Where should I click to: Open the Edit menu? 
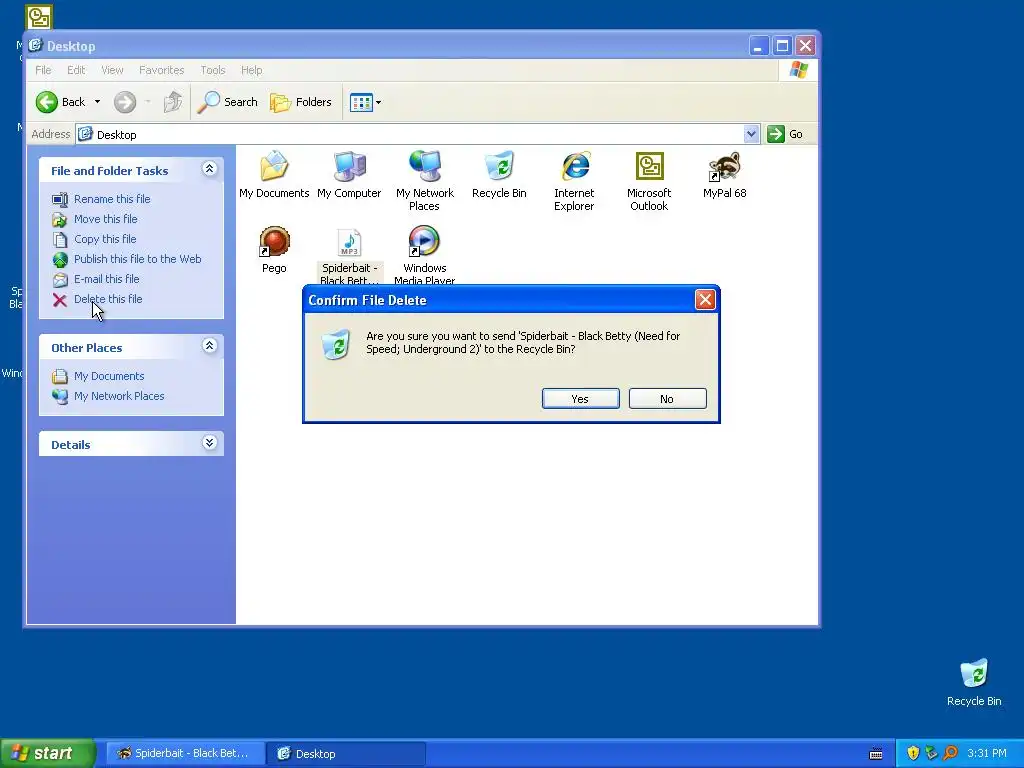tap(76, 70)
